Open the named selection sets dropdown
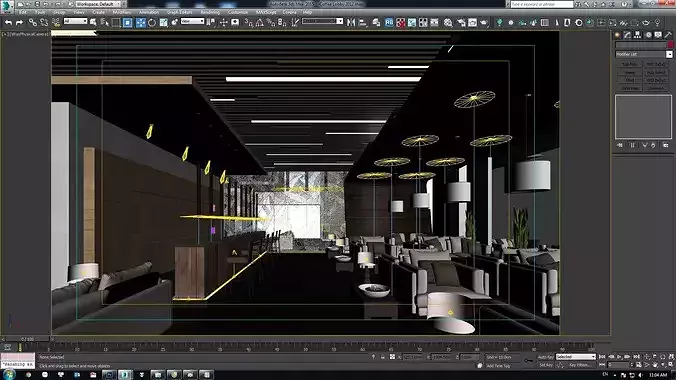 [322, 21]
